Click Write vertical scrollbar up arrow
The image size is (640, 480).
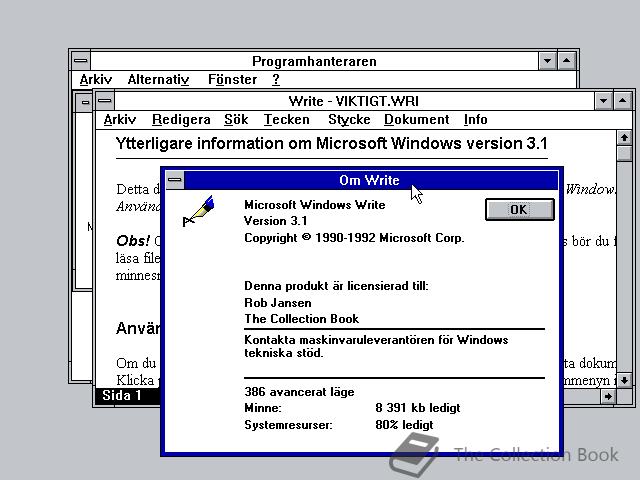coord(624,138)
